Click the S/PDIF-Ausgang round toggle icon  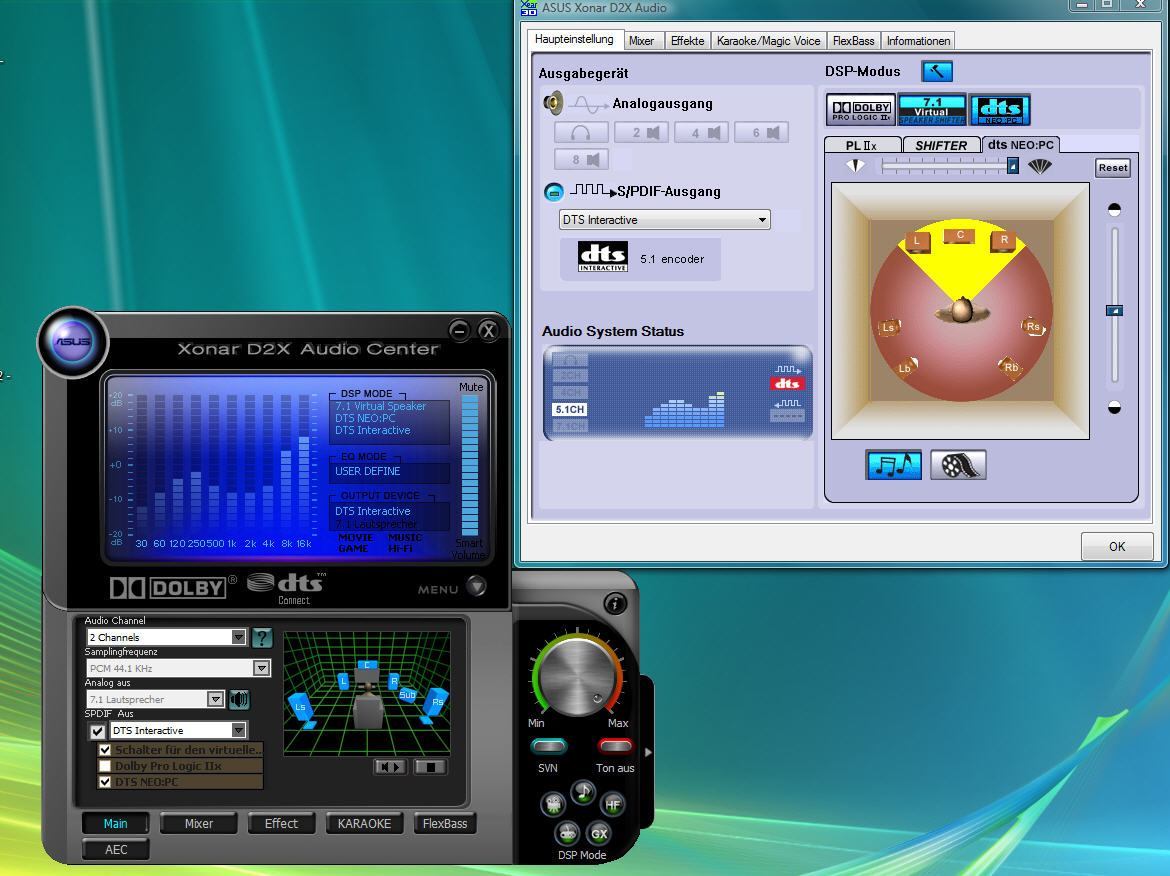(x=554, y=192)
